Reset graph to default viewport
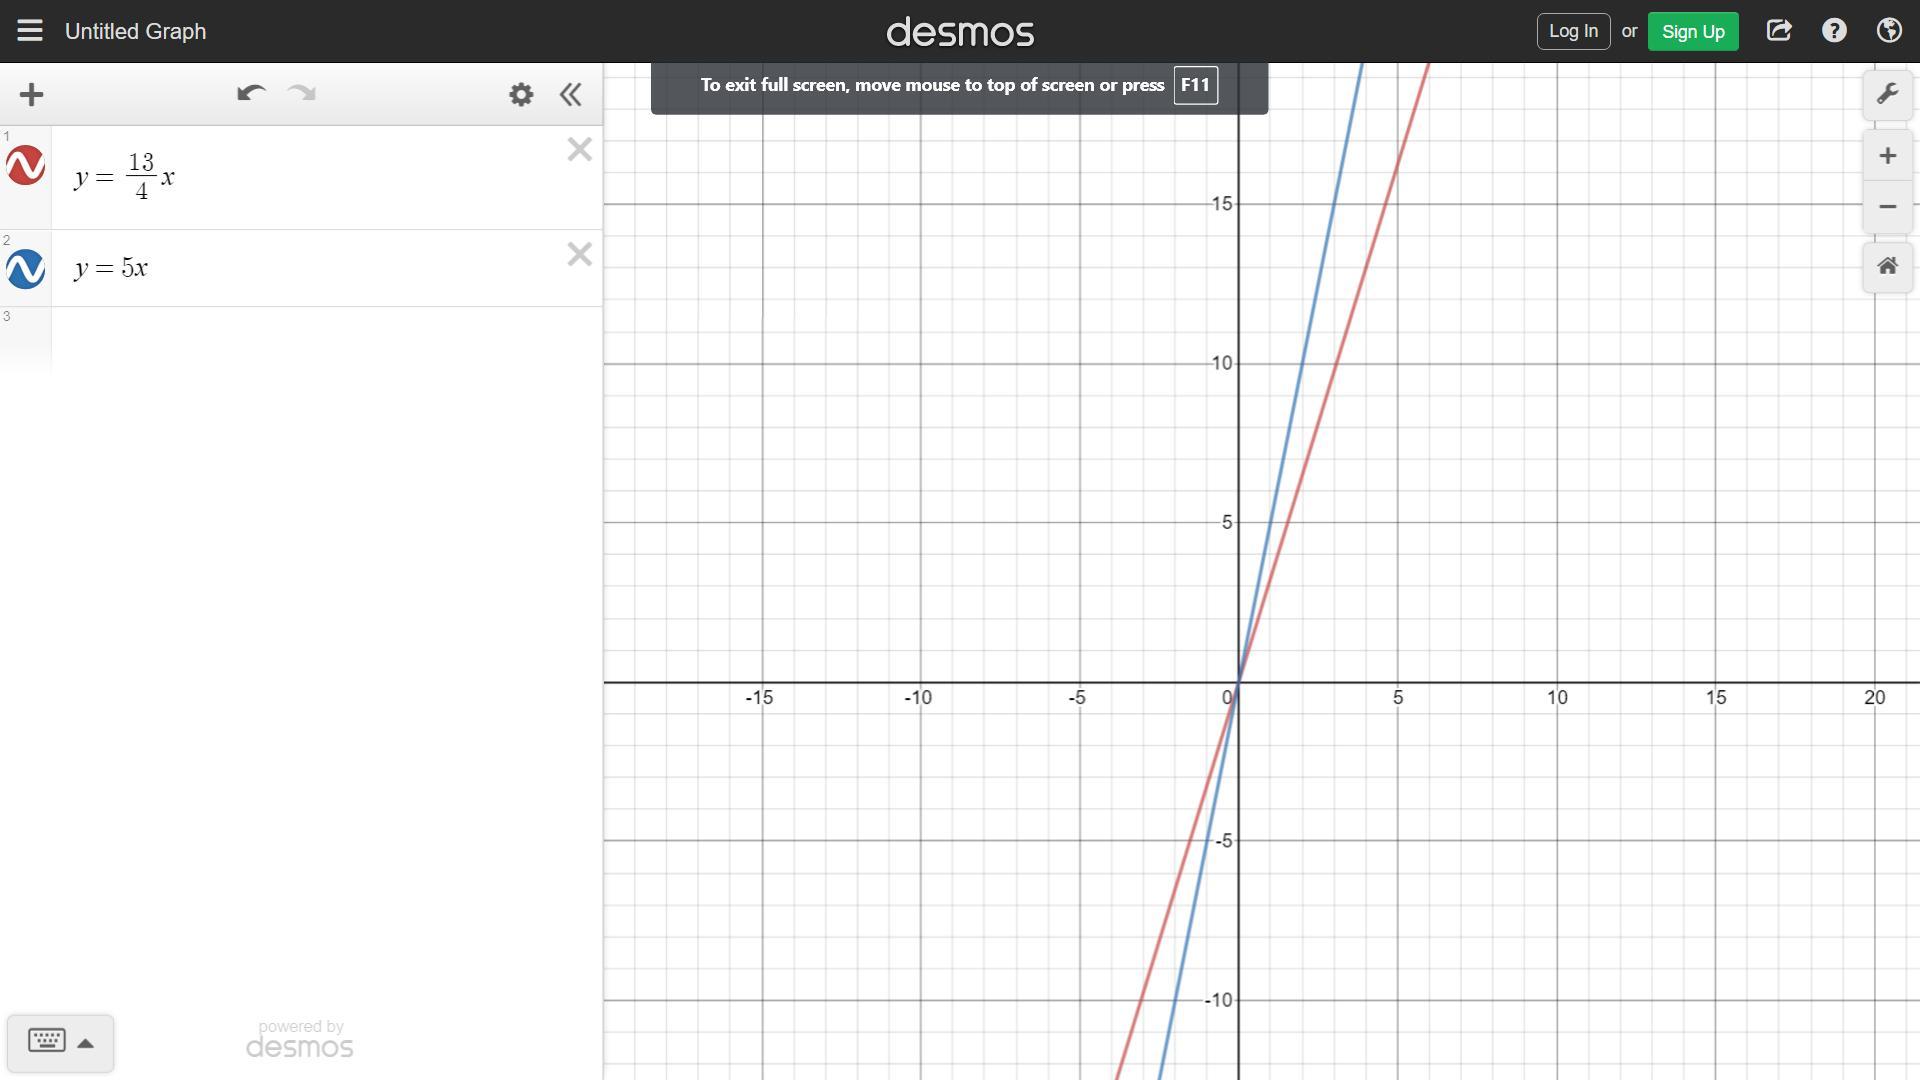The height and width of the screenshot is (1080, 1920). 1887,266
